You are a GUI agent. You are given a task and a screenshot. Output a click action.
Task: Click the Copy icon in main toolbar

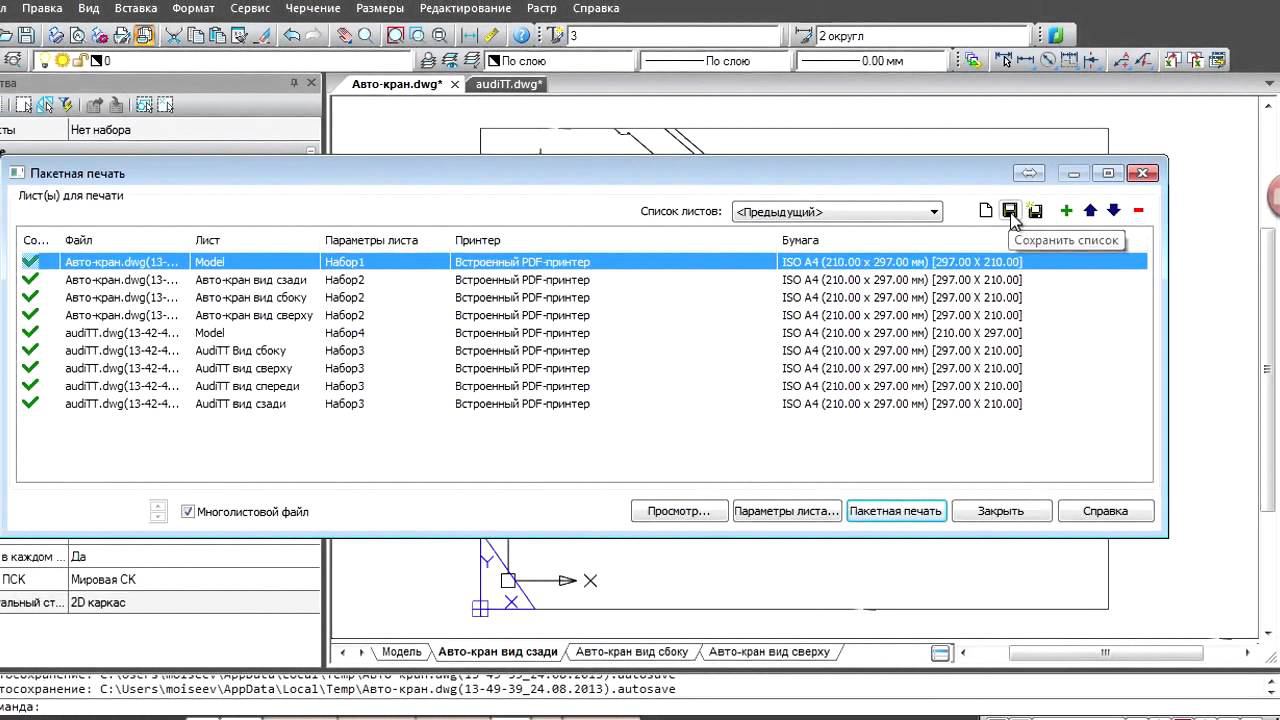point(196,35)
